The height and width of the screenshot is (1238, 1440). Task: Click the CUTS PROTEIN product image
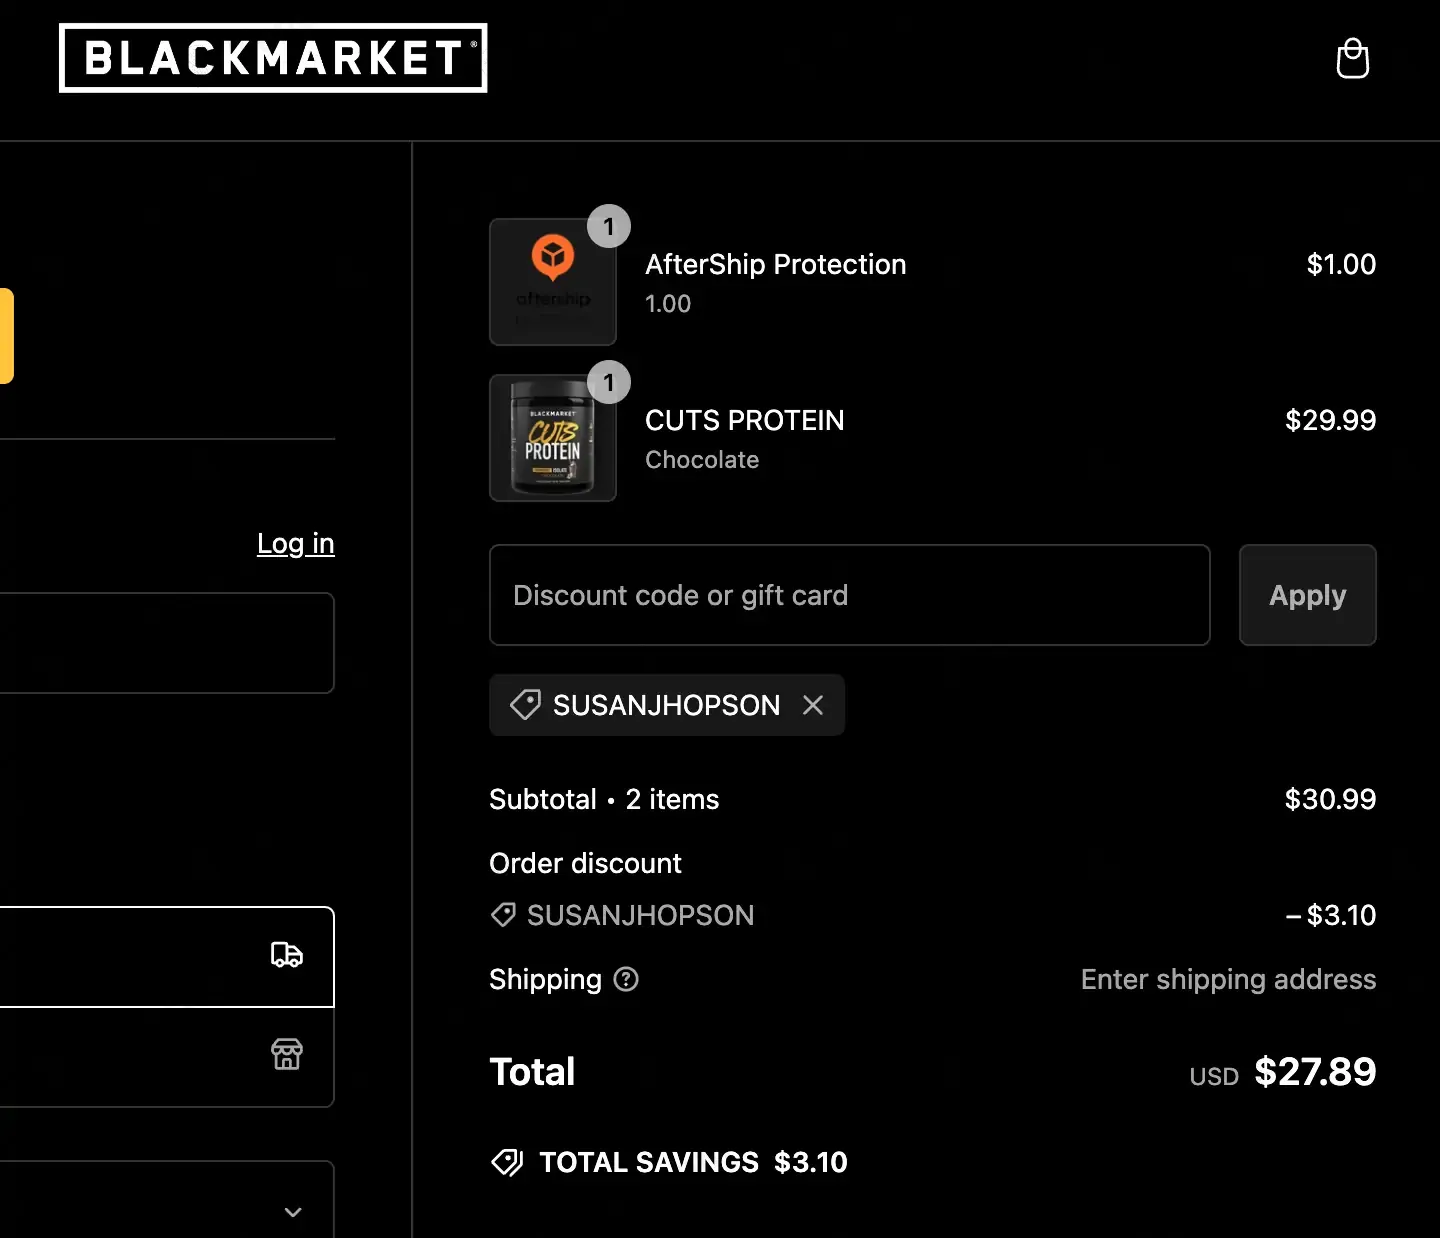pos(552,439)
